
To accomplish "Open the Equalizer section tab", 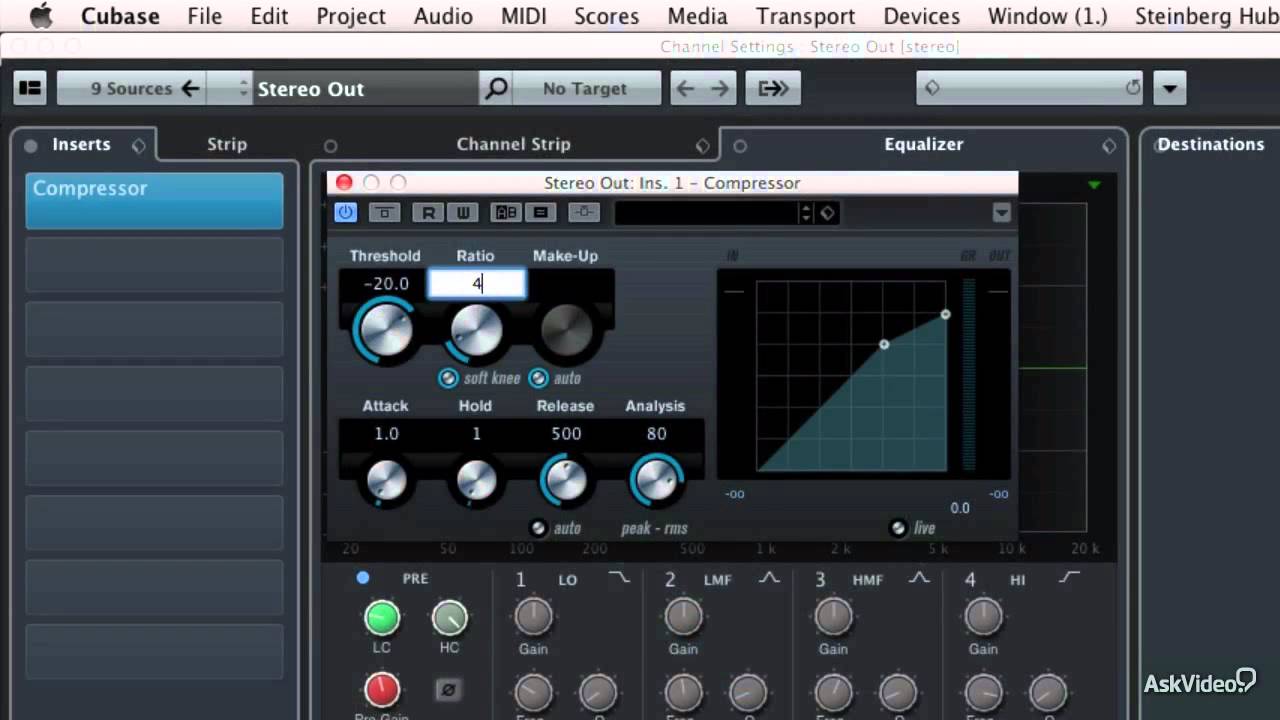I will click(x=924, y=144).
